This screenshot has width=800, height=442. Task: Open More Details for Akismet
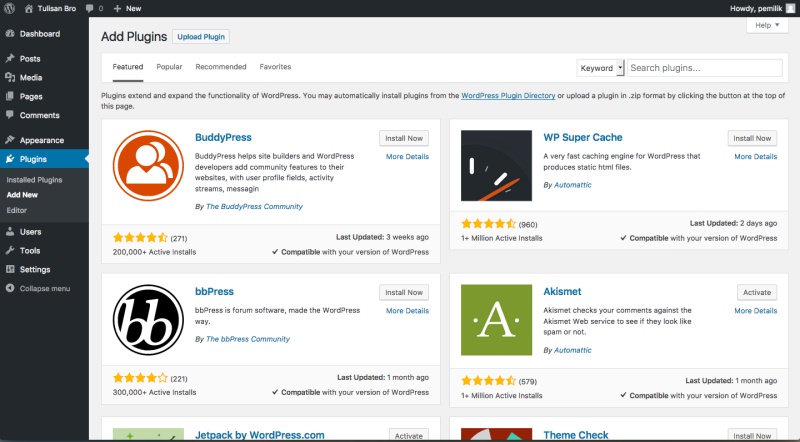pyautogui.click(x=756, y=311)
